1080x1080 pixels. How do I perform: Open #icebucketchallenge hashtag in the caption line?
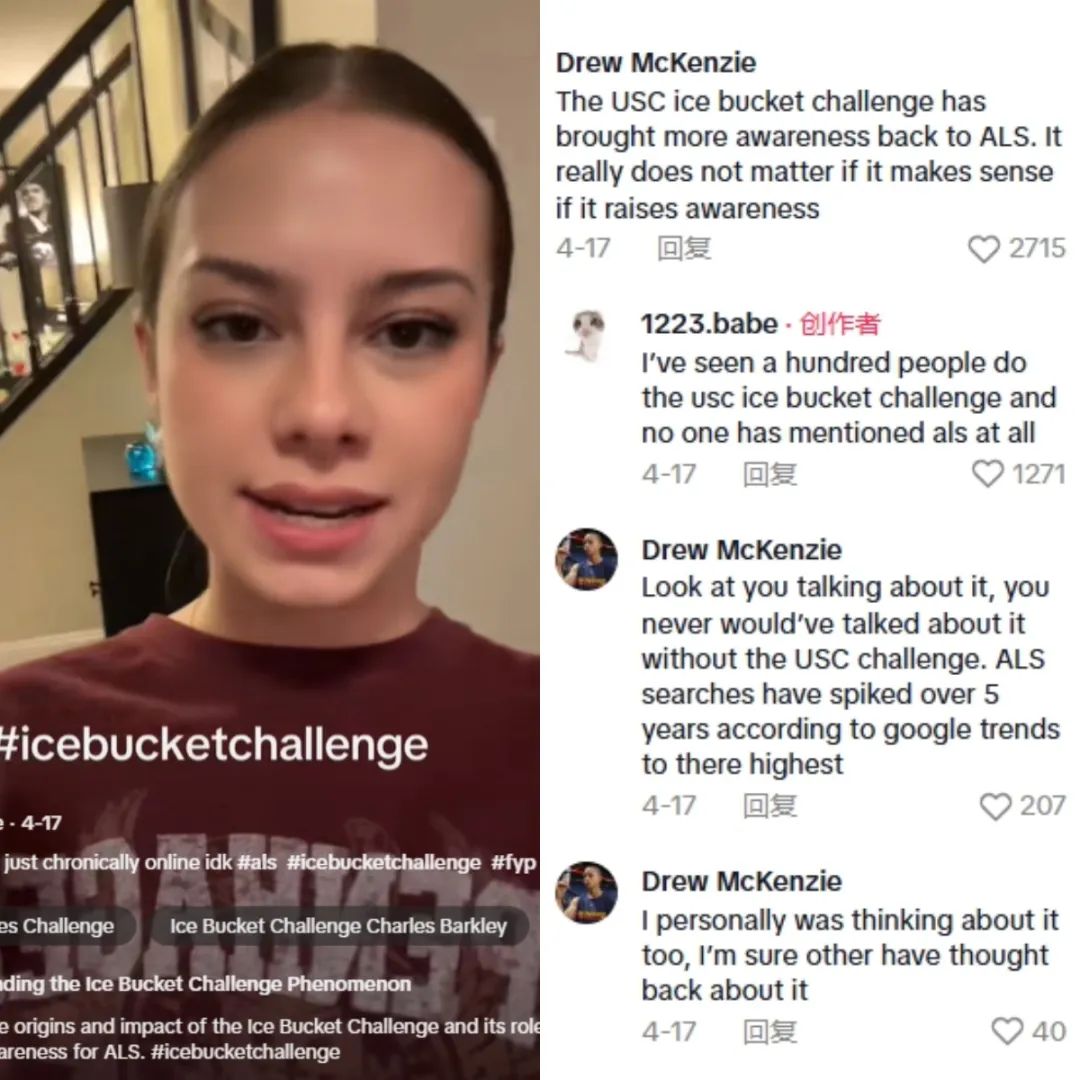[x=384, y=862]
